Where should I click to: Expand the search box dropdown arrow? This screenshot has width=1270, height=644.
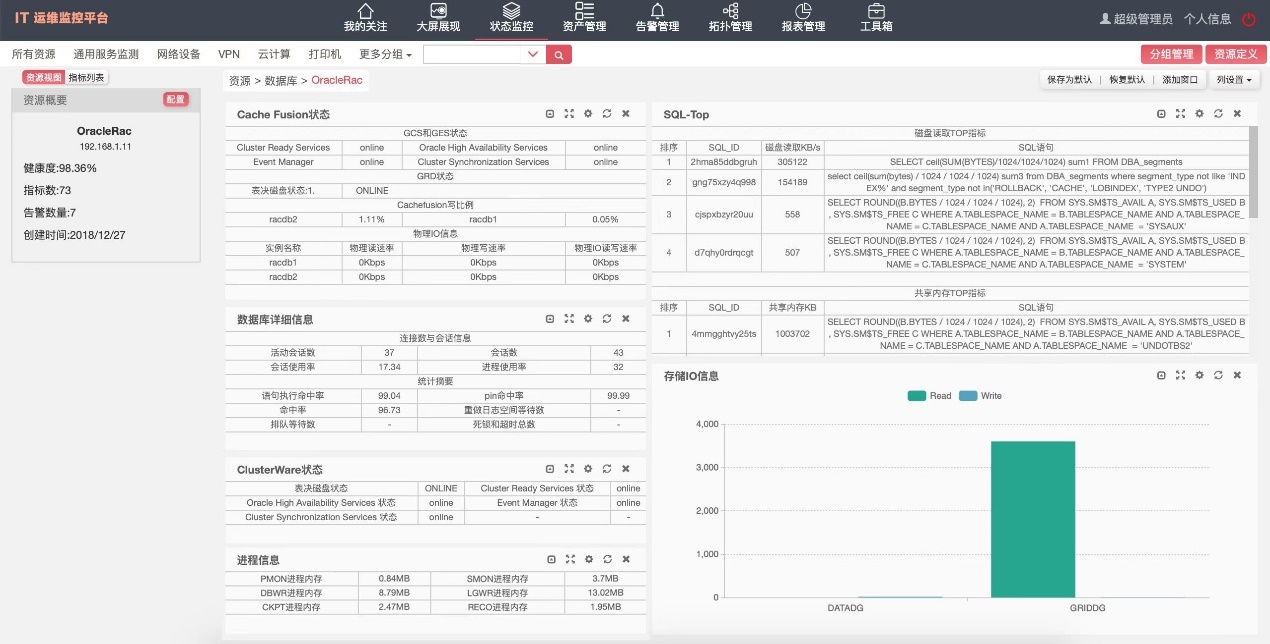[x=532, y=54]
